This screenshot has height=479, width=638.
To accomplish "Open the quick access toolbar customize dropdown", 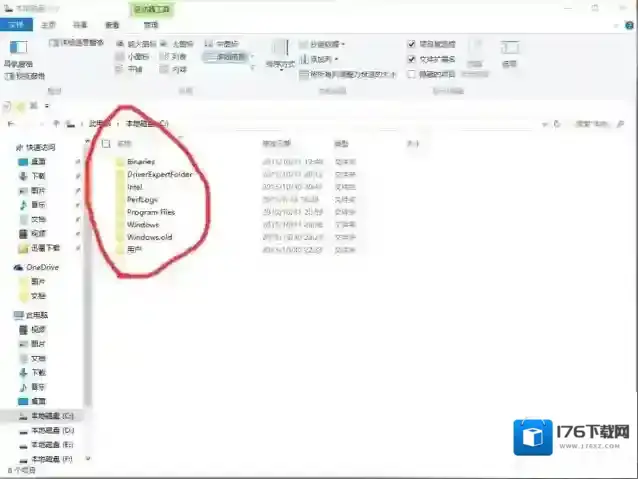I will click(47, 106).
